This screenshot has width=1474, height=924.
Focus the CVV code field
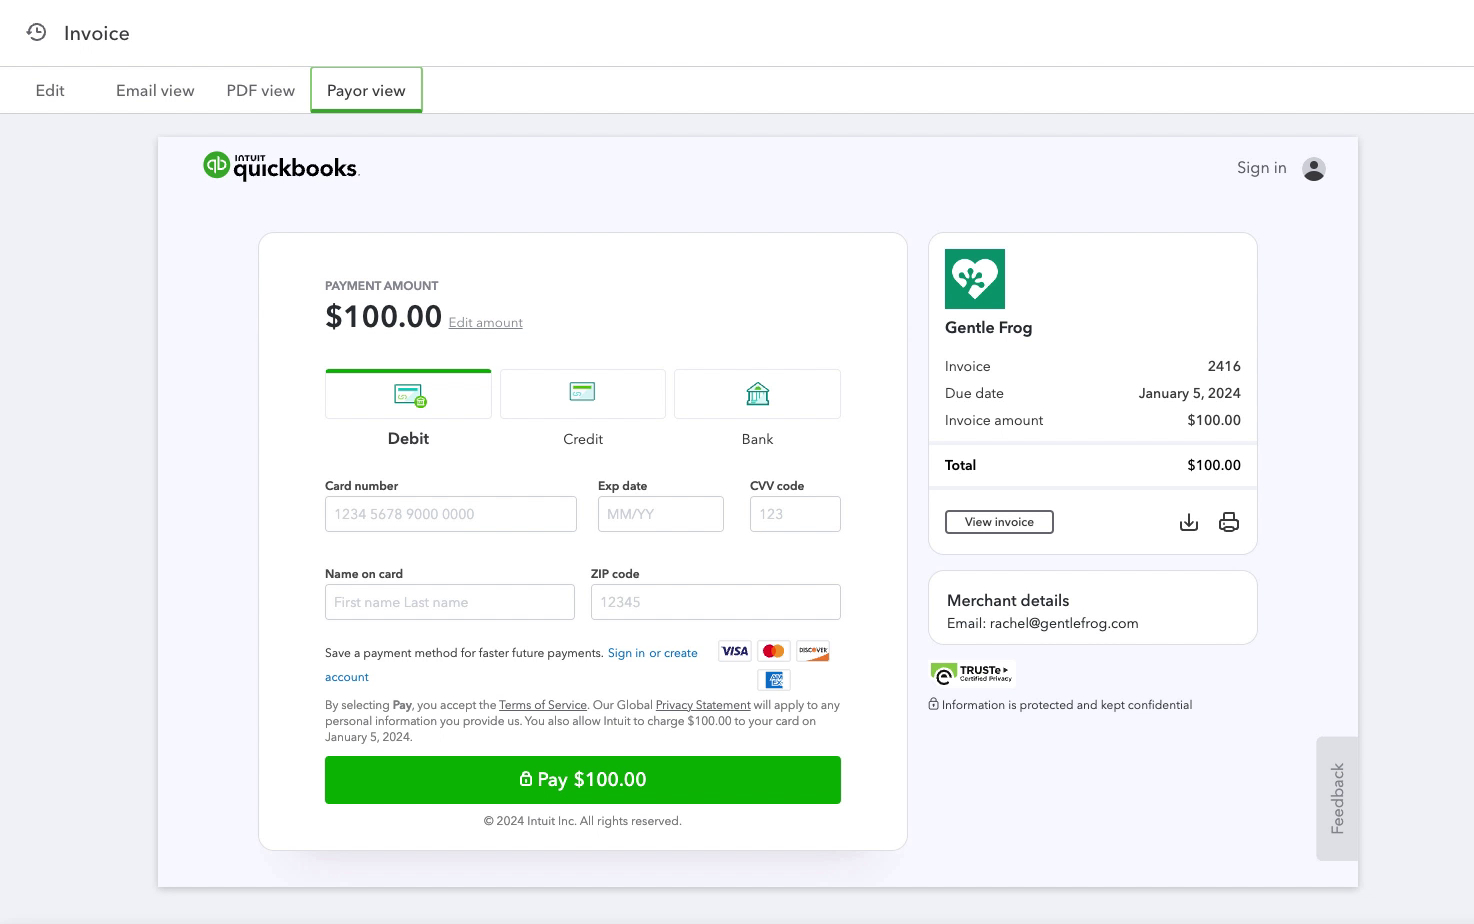click(x=795, y=514)
